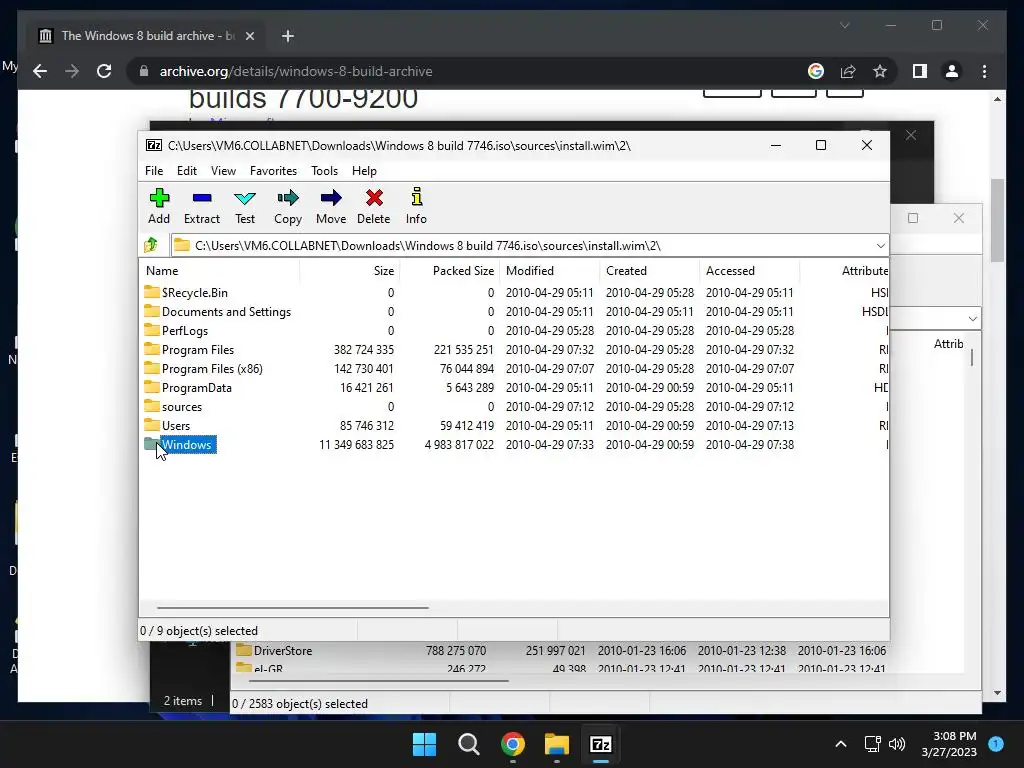Open Chrome profile icon
Screen dimensions: 1024x768
952,71
